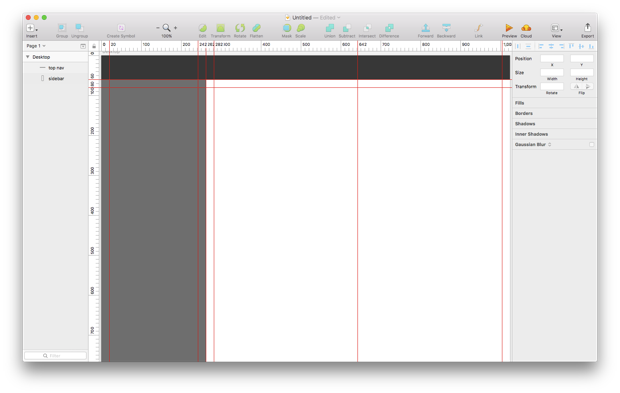Click the Create Symbol icon

pyautogui.click(x=121, y=28)
